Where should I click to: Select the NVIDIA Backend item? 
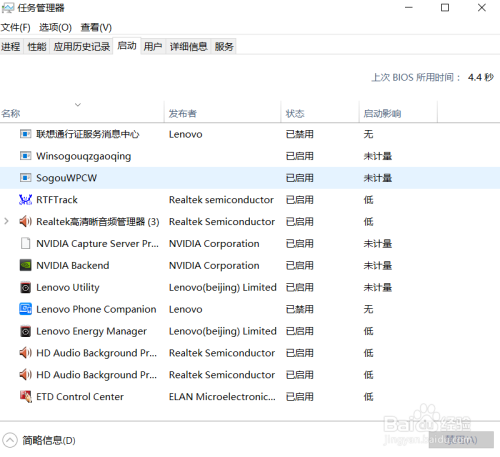tap(73, 265)
